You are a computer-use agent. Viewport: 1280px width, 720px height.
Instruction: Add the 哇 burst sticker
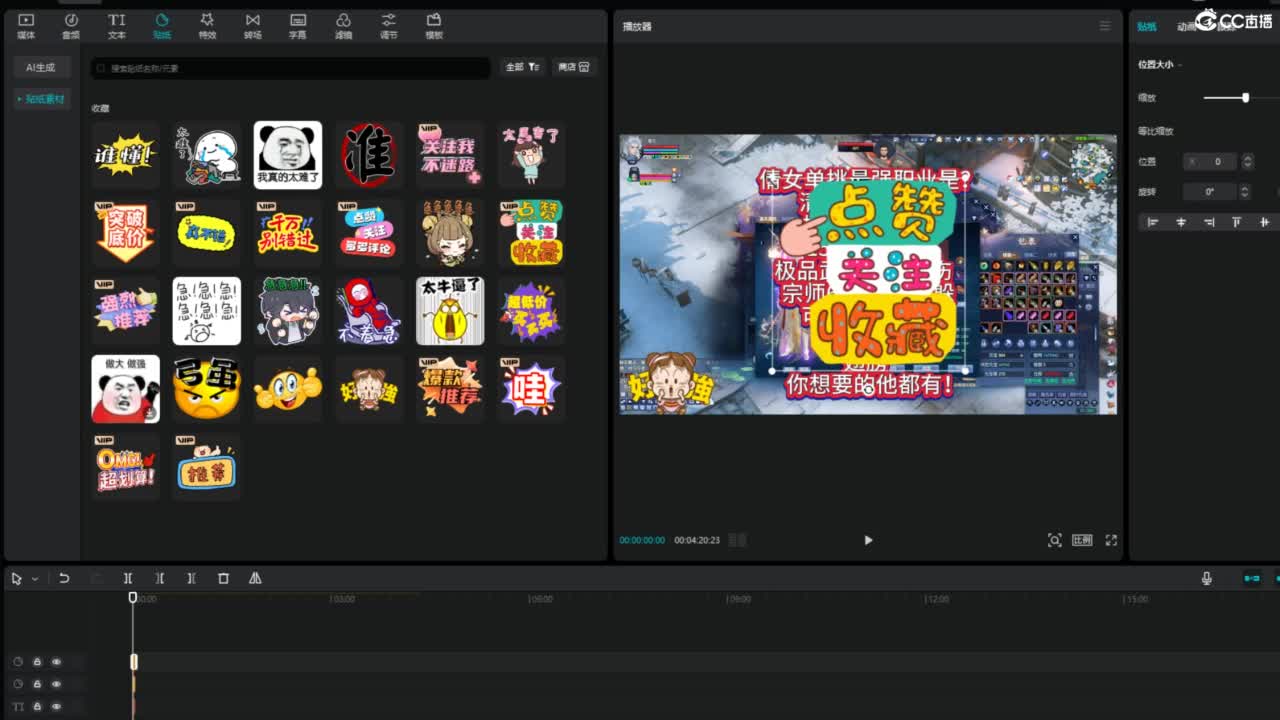pos(531,389)
